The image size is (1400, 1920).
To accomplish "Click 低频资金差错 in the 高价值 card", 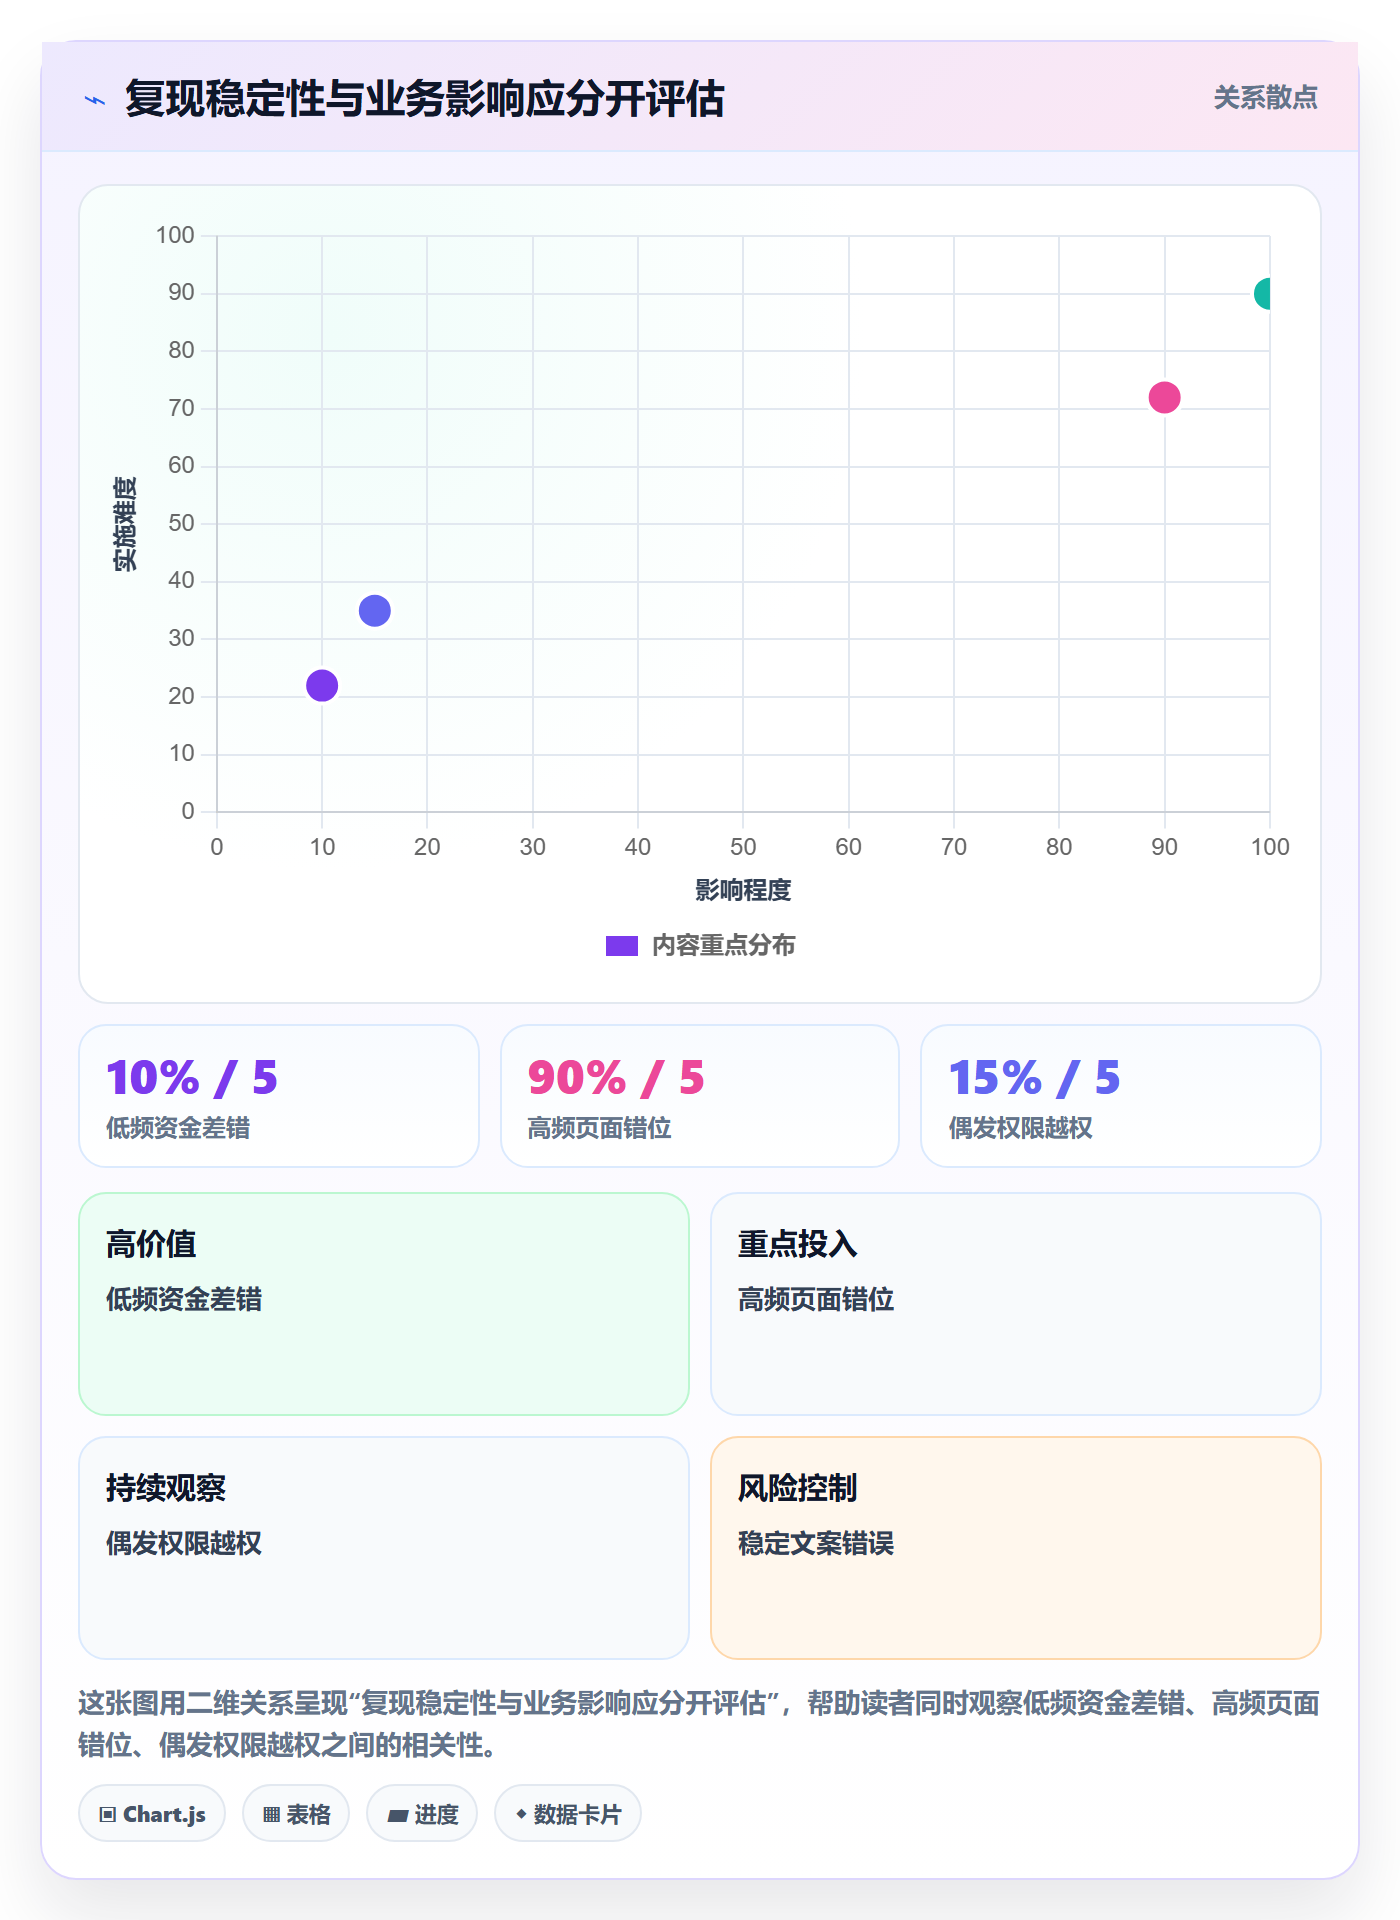I will point(184,1299).
